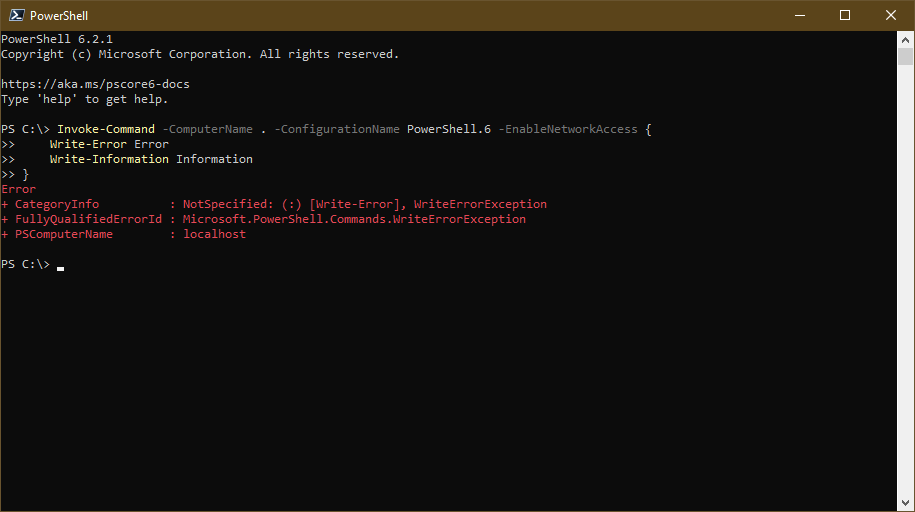Click the 'Write-Information Information' line
This screenshot has height=512, width=915.
click(151, 159)
